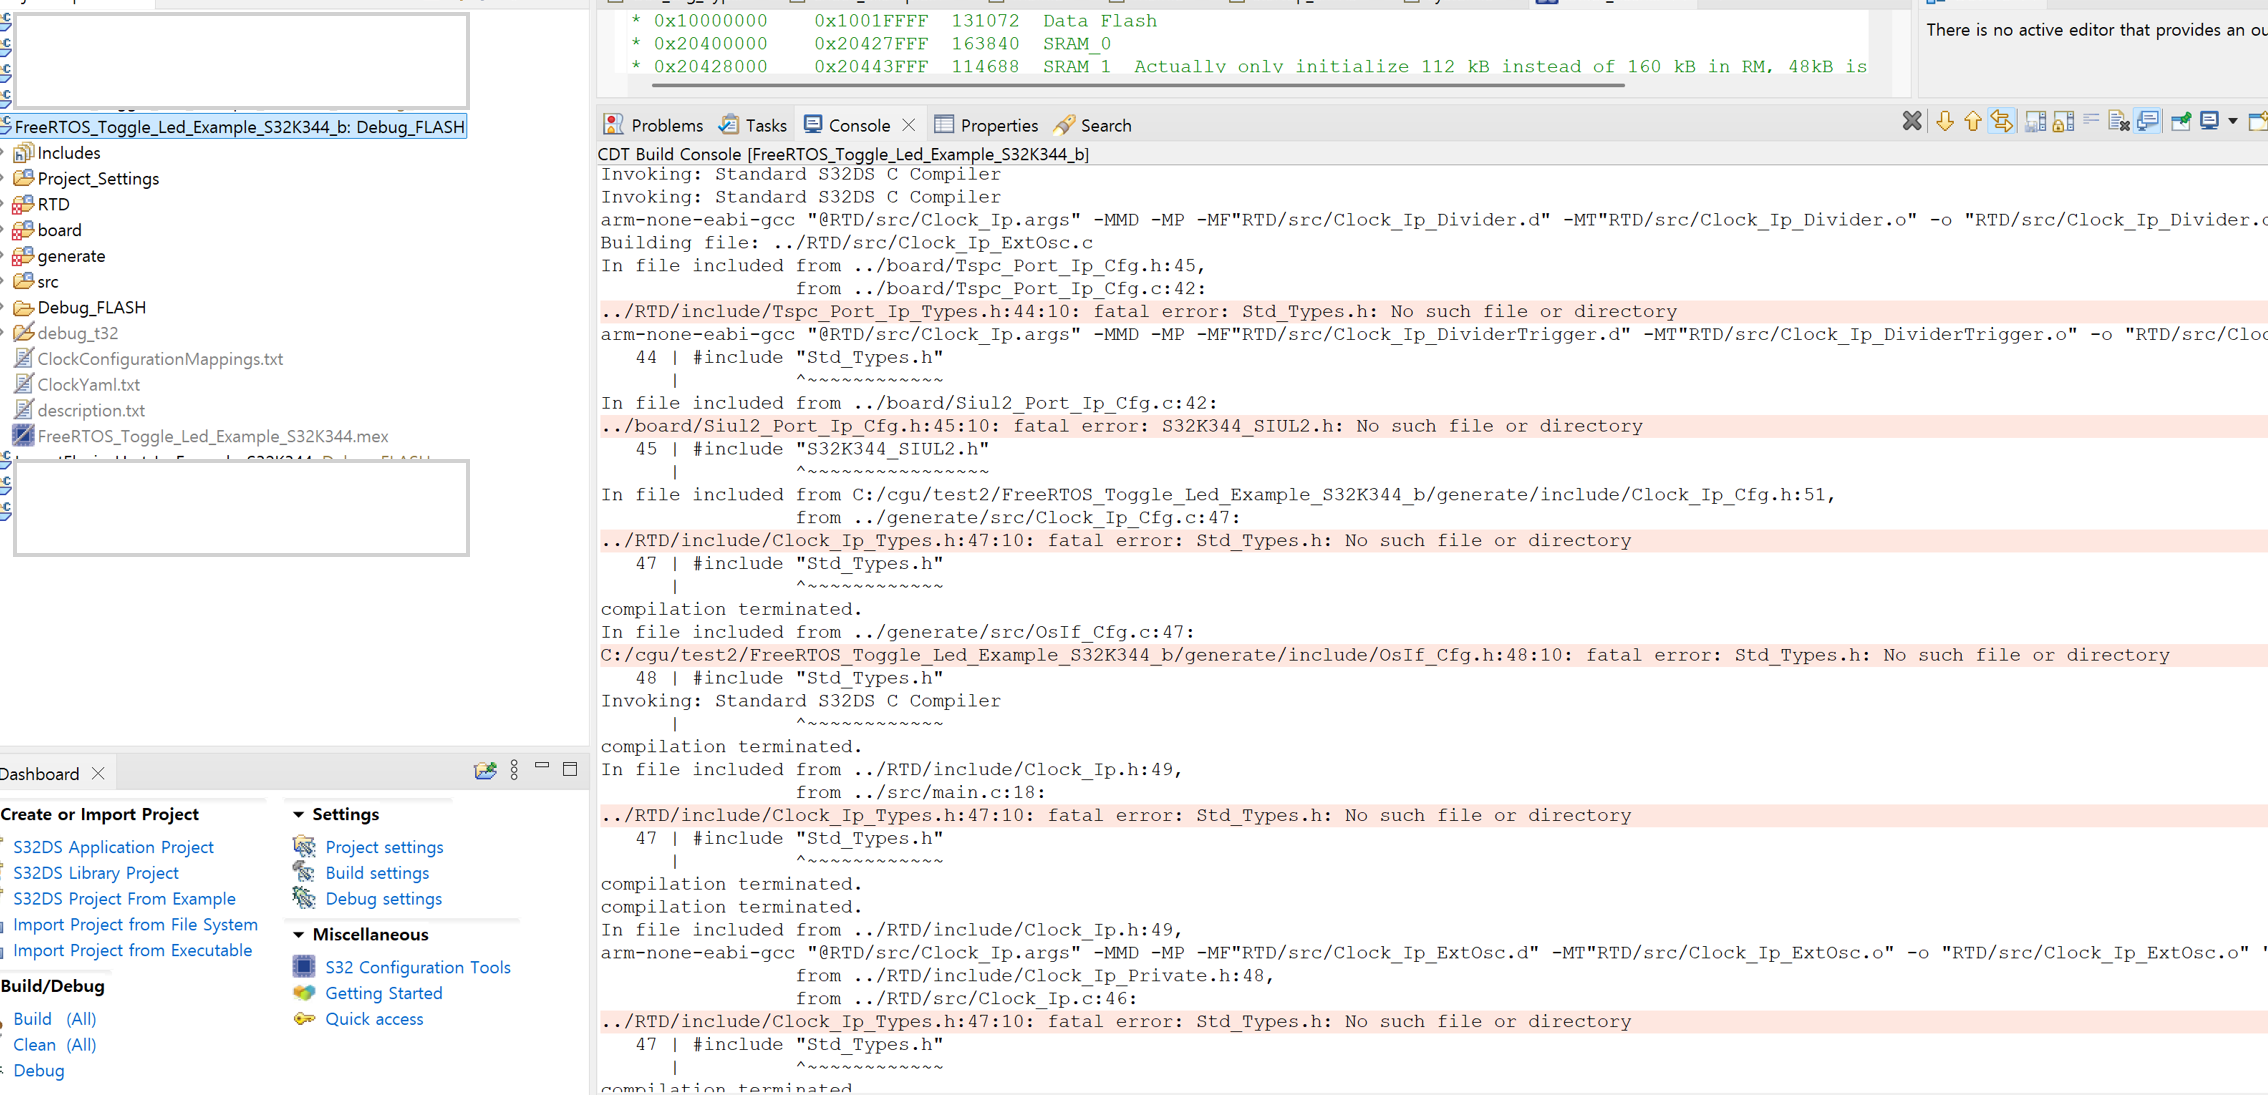The width and height of the screenshot is (2268, 1097).
Task: Expand the board folder arrow
Action: coord(4,231)
